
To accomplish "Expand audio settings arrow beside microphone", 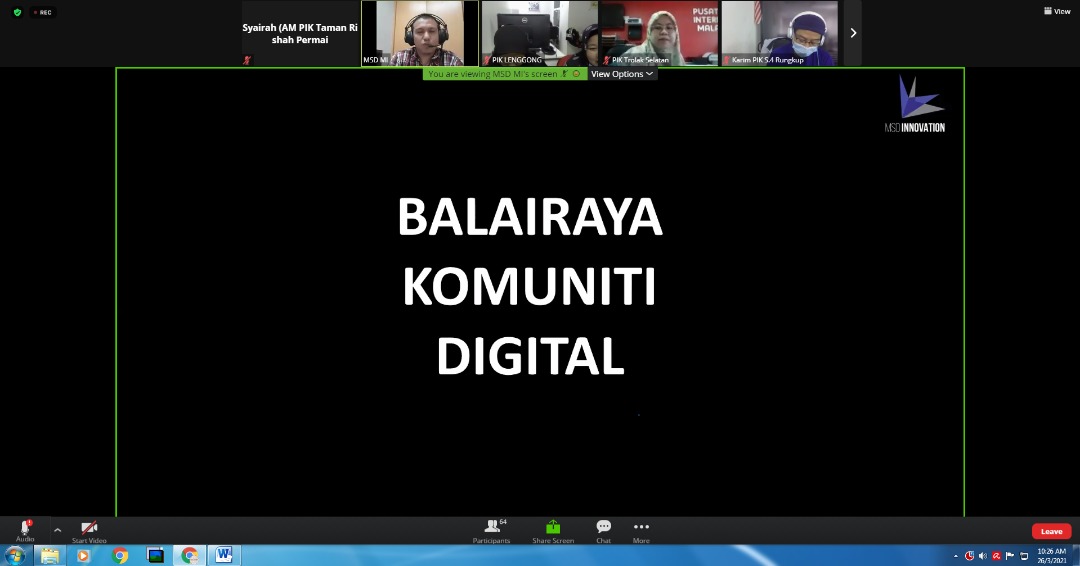I will click(57, 529).
